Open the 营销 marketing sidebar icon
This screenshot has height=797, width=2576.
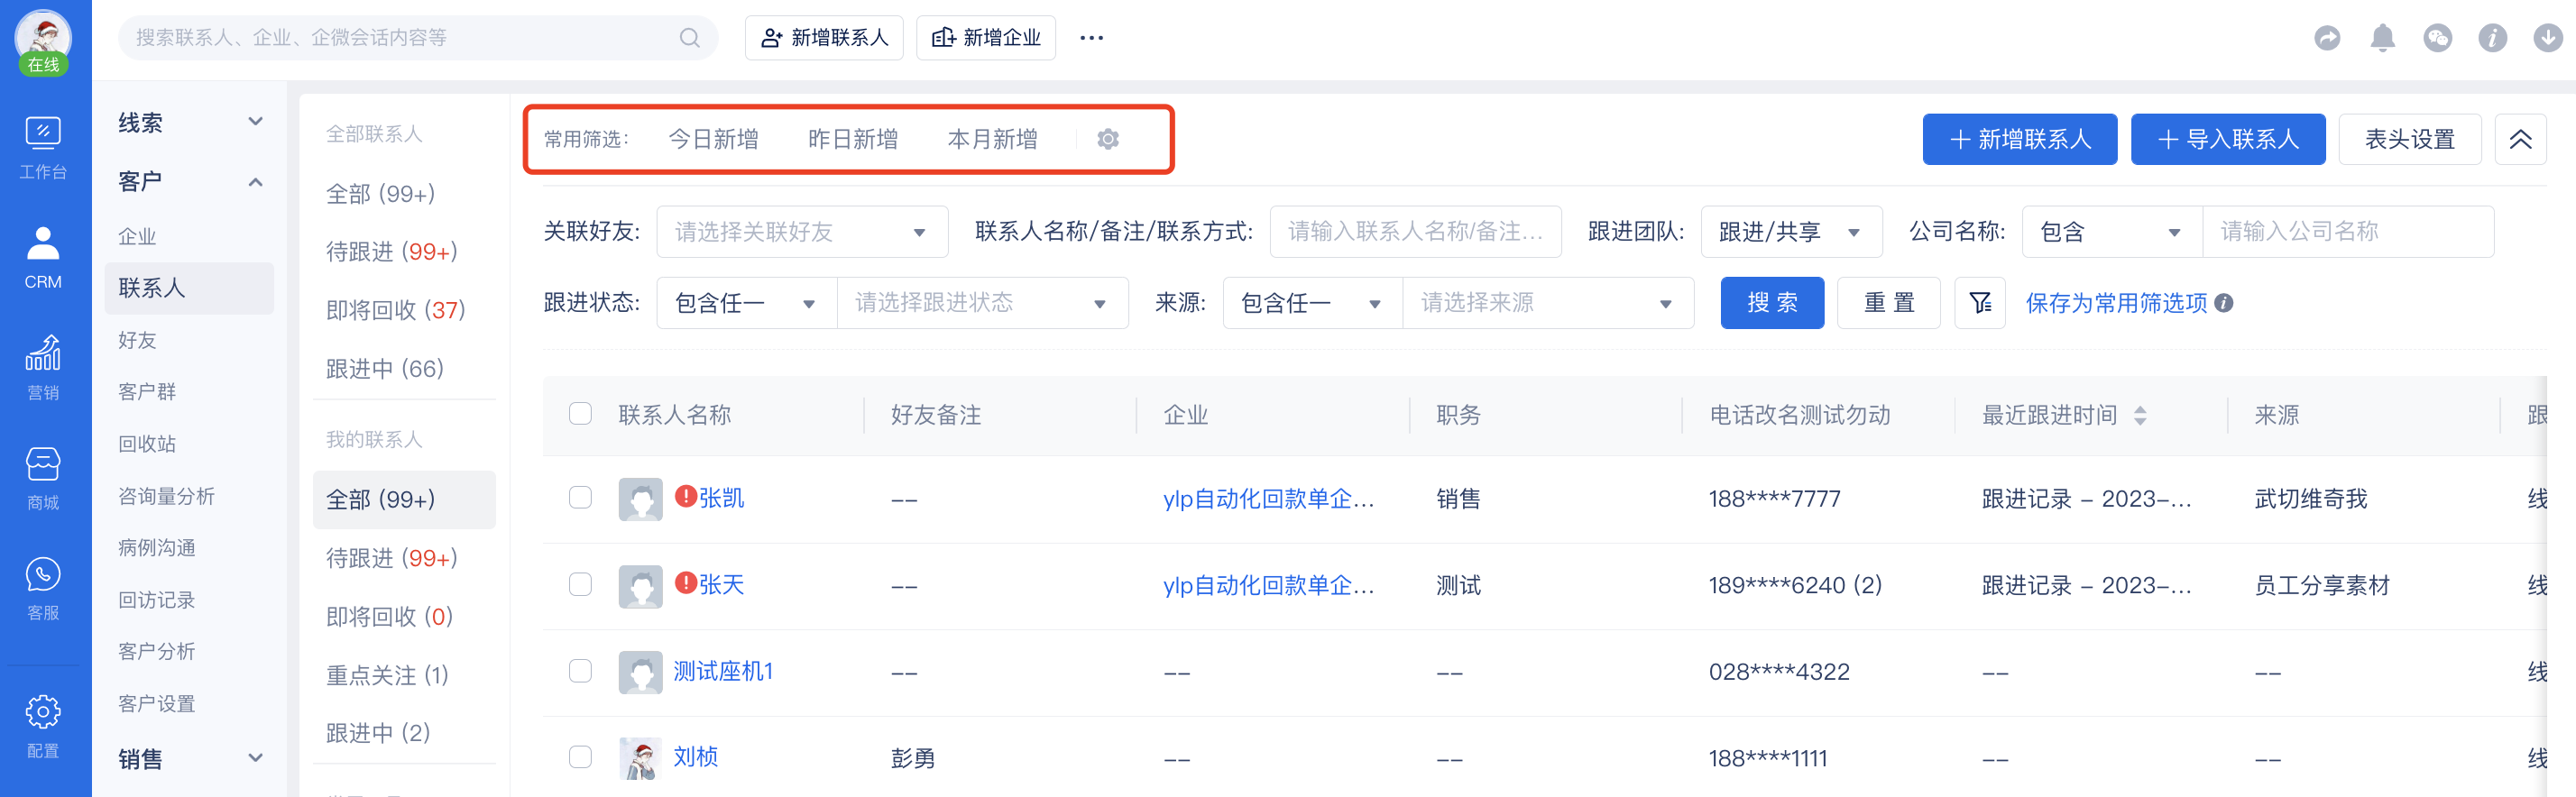pos(43,368)
